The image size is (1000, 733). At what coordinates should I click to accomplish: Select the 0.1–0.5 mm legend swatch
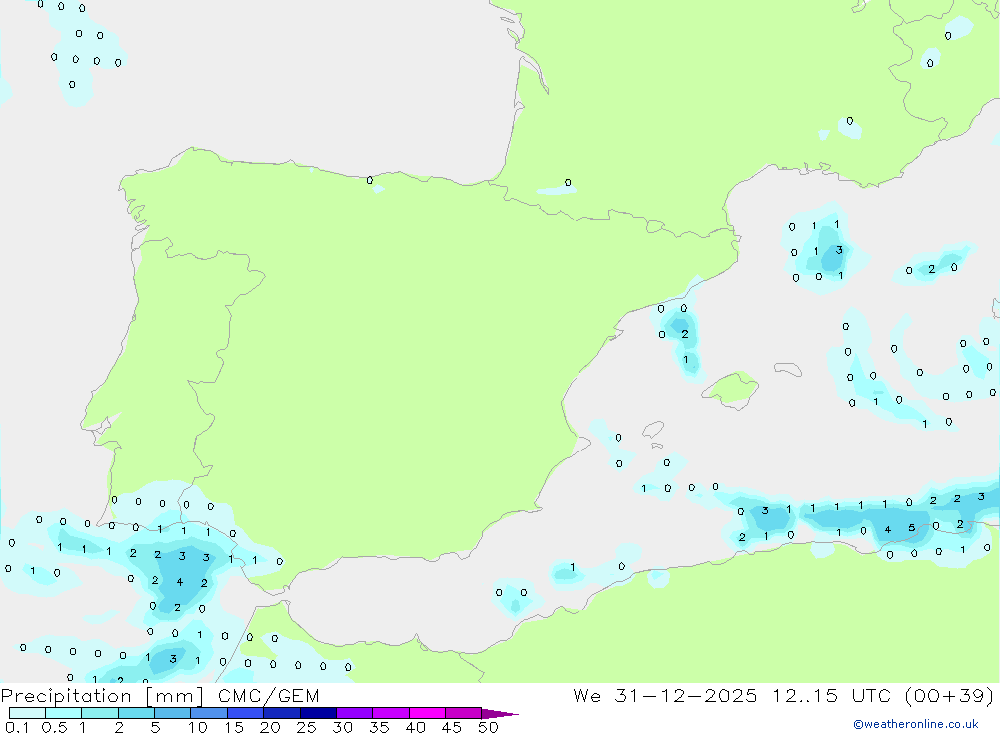(x=27, y=714)
